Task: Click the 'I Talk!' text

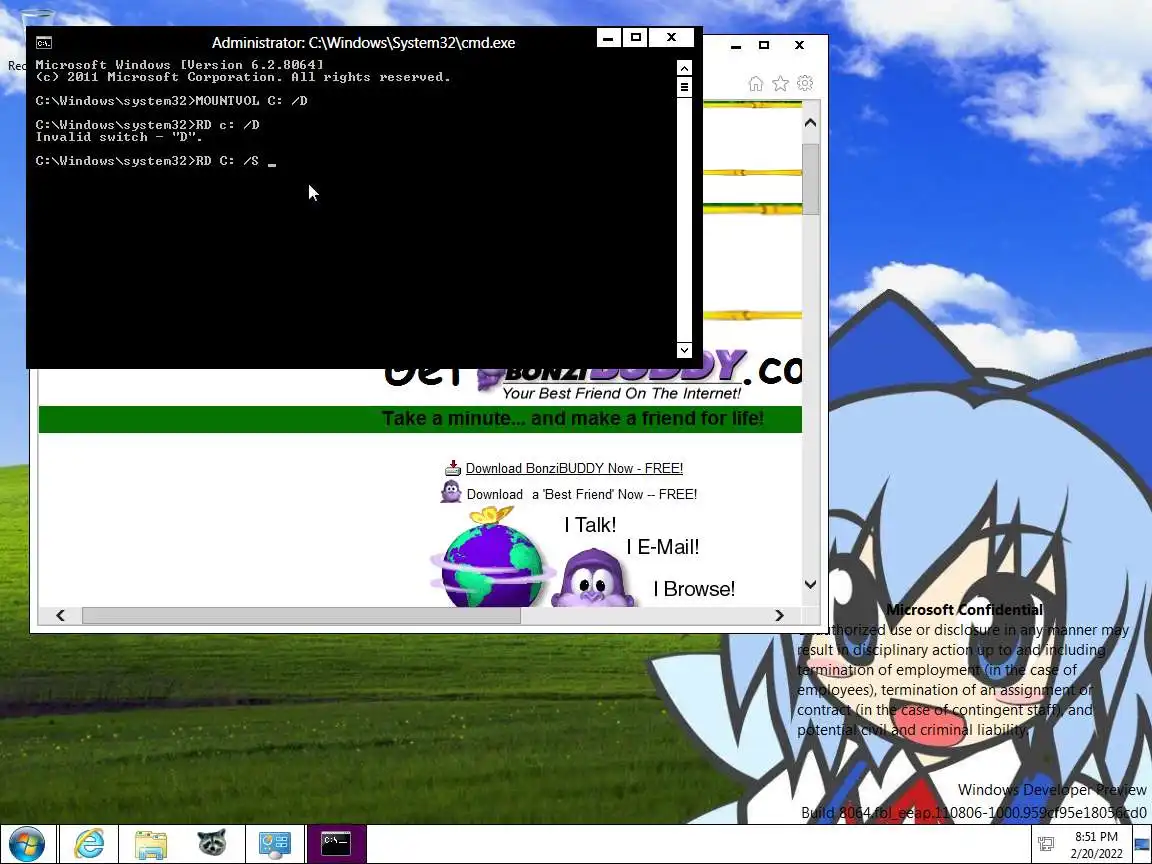Action: pos(590,525)
